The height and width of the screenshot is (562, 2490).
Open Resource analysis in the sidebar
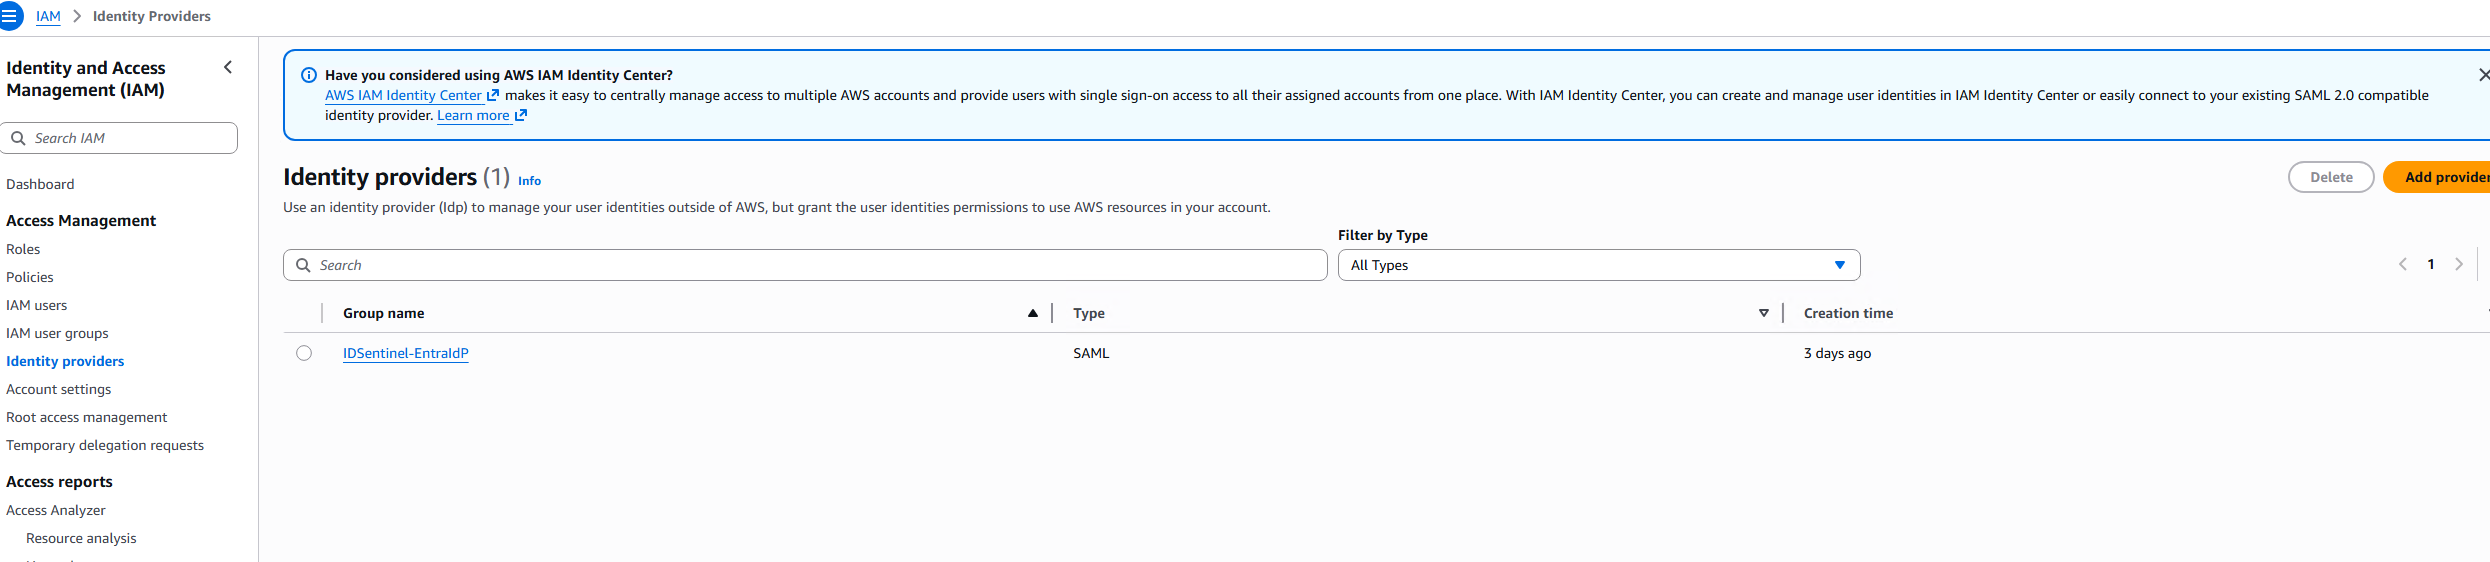(81, 538)
